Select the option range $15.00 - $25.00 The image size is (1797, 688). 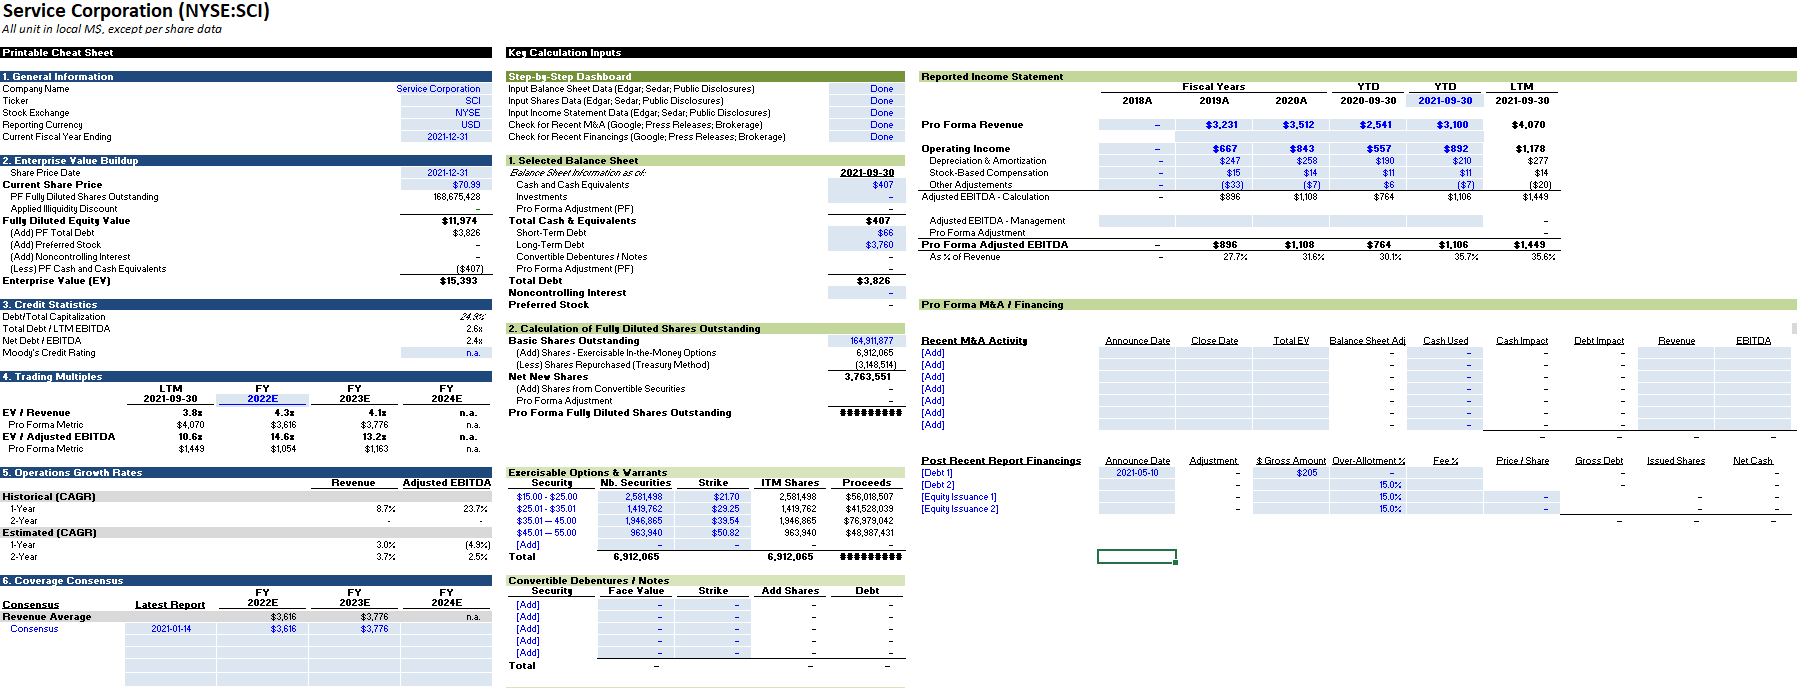coord(547,497)
